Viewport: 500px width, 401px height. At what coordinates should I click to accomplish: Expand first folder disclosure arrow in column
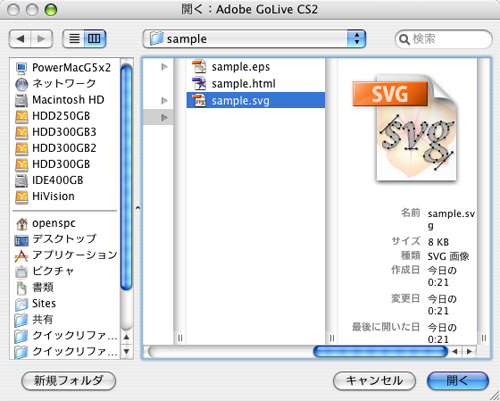[164, 67]
